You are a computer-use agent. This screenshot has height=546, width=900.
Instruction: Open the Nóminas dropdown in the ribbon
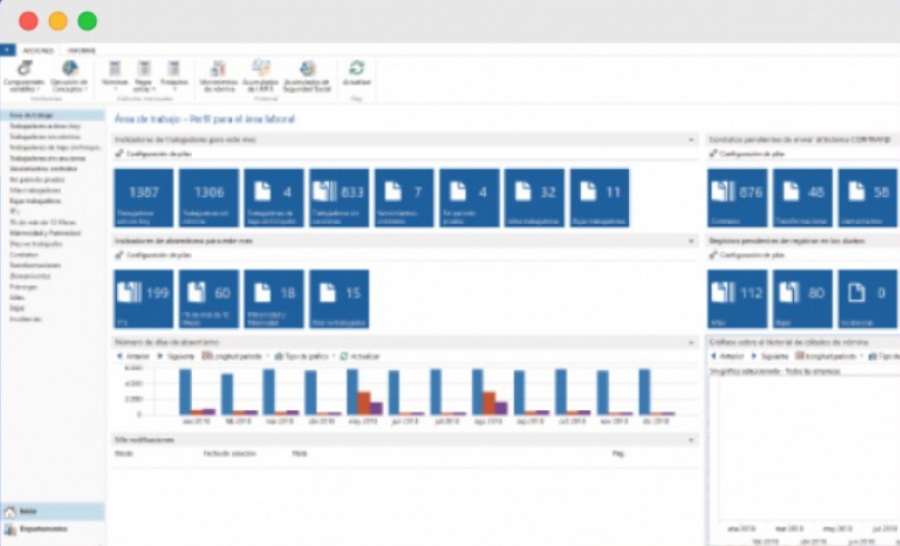tap(115, 74)
